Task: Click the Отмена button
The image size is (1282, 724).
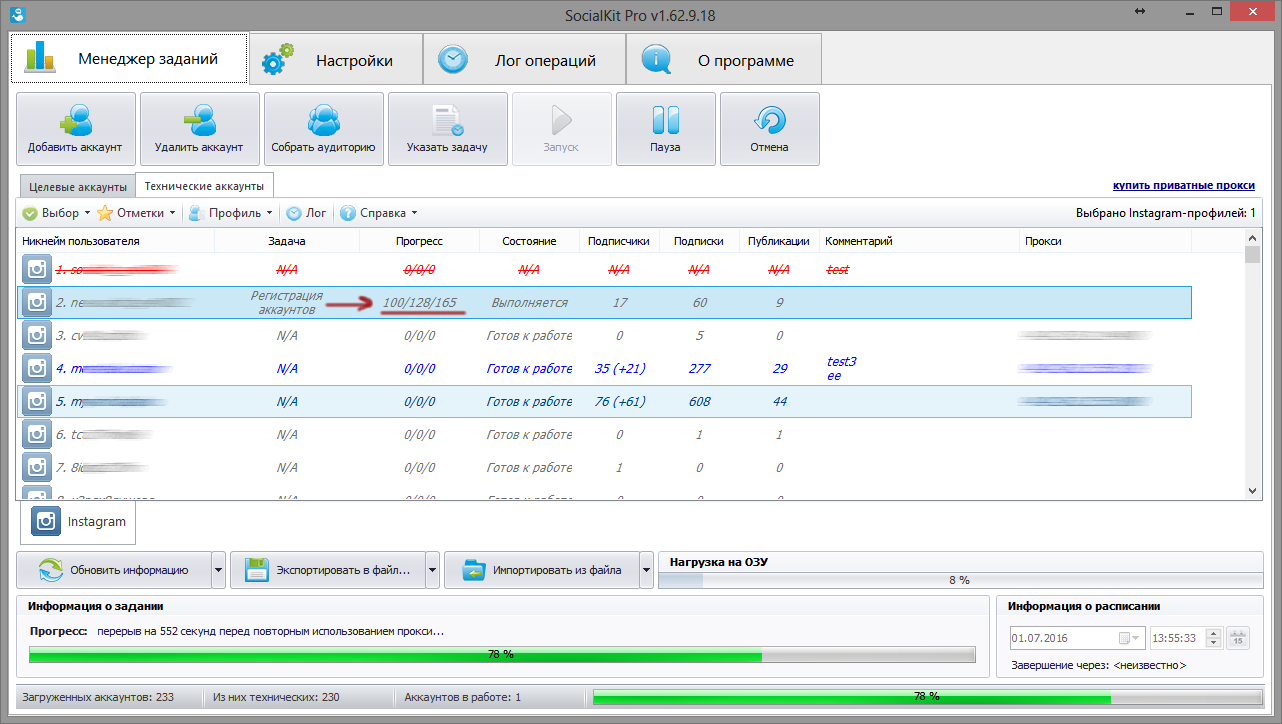Action: coord(769,128)
